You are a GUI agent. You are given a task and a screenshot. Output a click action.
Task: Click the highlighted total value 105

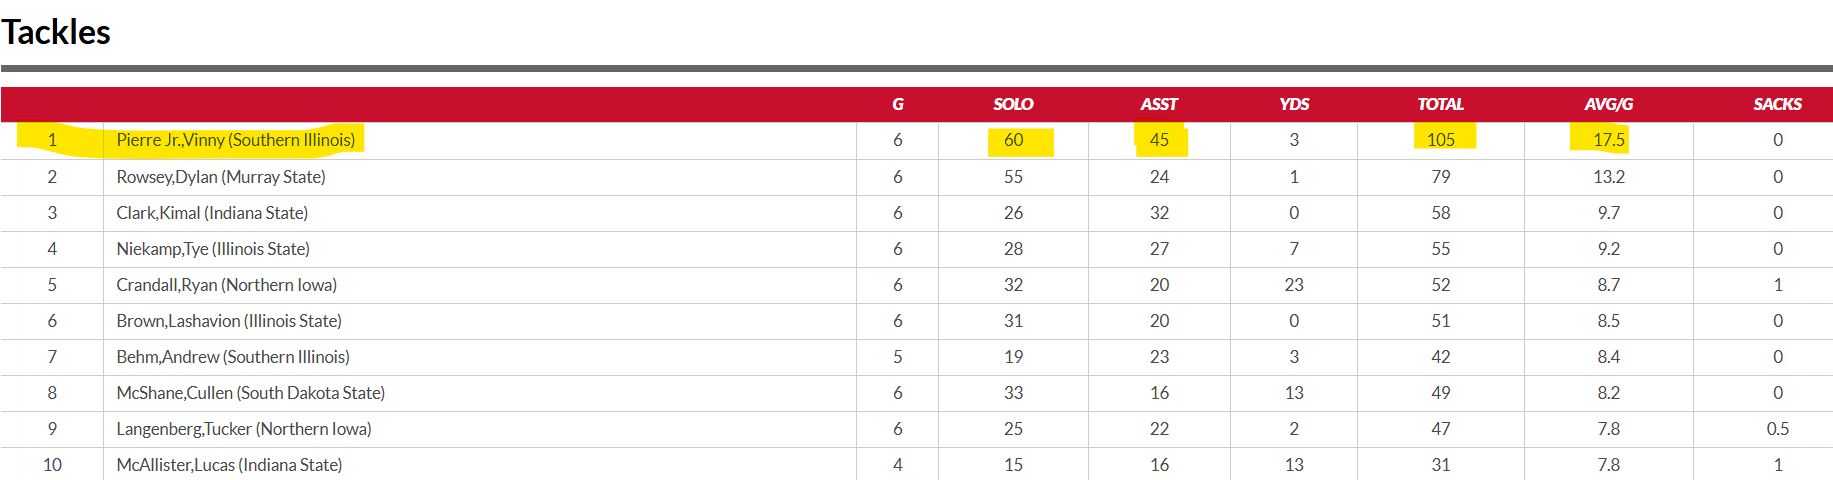click(x=1440, y=140)
